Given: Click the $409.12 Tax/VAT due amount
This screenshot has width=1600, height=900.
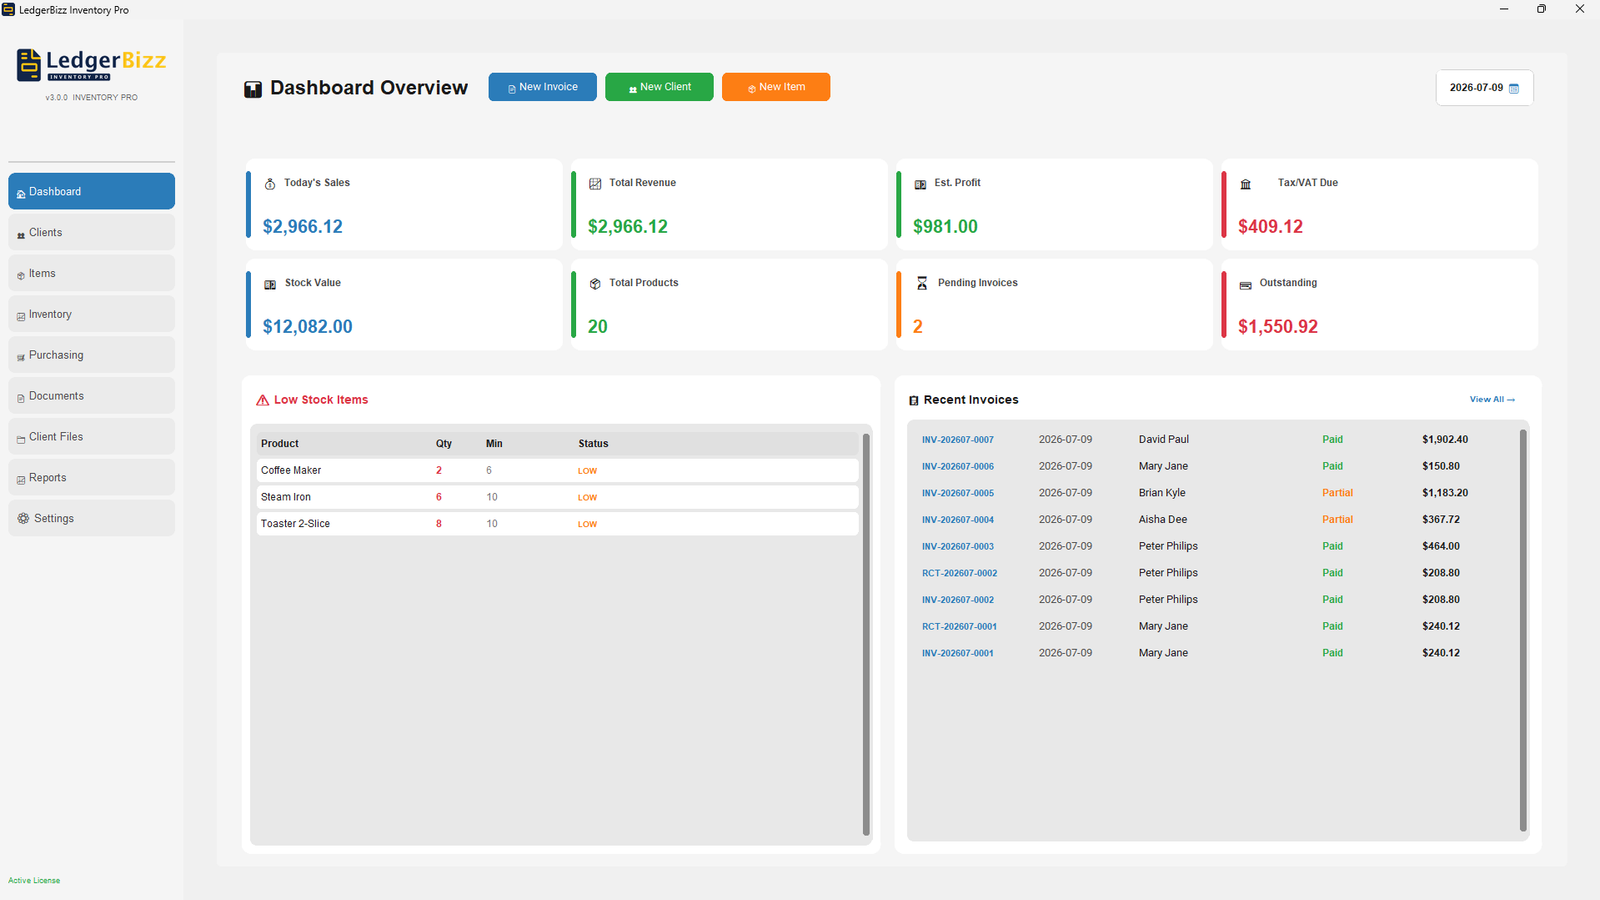Looking at the screenshot, I should pyautogui.click(x=1270, y=227).
